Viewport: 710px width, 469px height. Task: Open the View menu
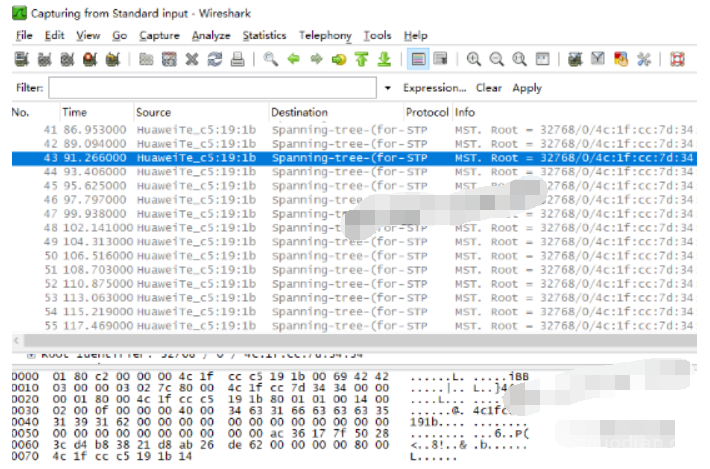[88, 35]
